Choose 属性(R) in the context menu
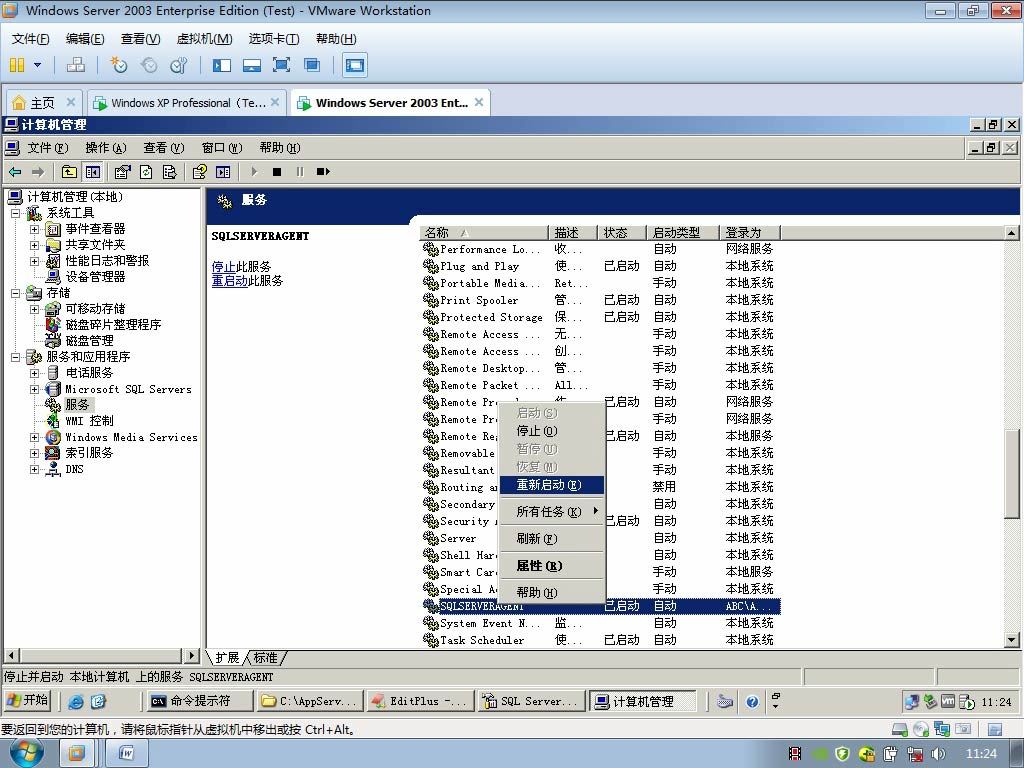Screen dimensions: 1024x768 (x=551, y=566)
